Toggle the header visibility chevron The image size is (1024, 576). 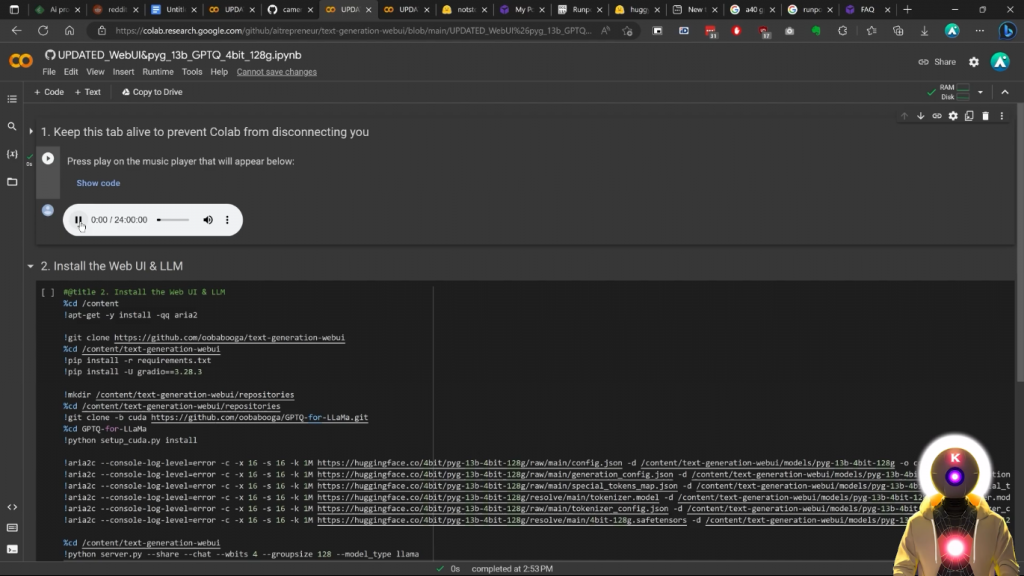(1005, 92)
